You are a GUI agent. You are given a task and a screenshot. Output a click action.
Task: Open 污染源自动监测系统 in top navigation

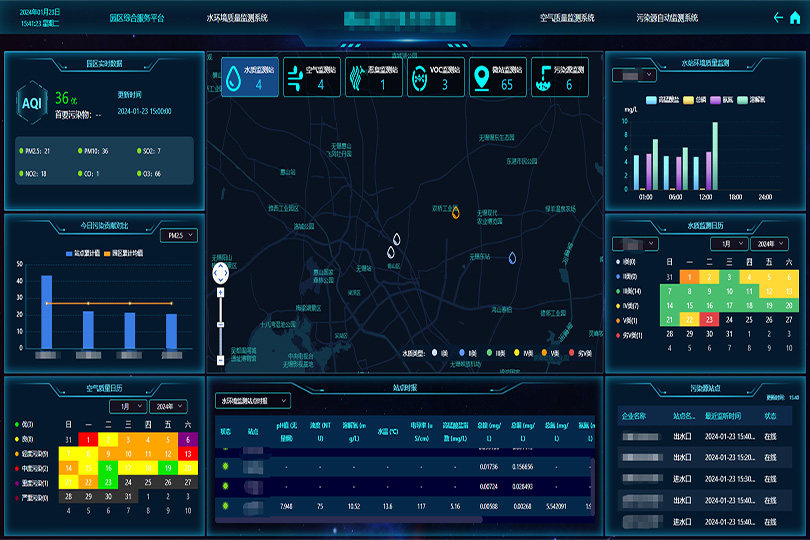(x=667, y=18)
